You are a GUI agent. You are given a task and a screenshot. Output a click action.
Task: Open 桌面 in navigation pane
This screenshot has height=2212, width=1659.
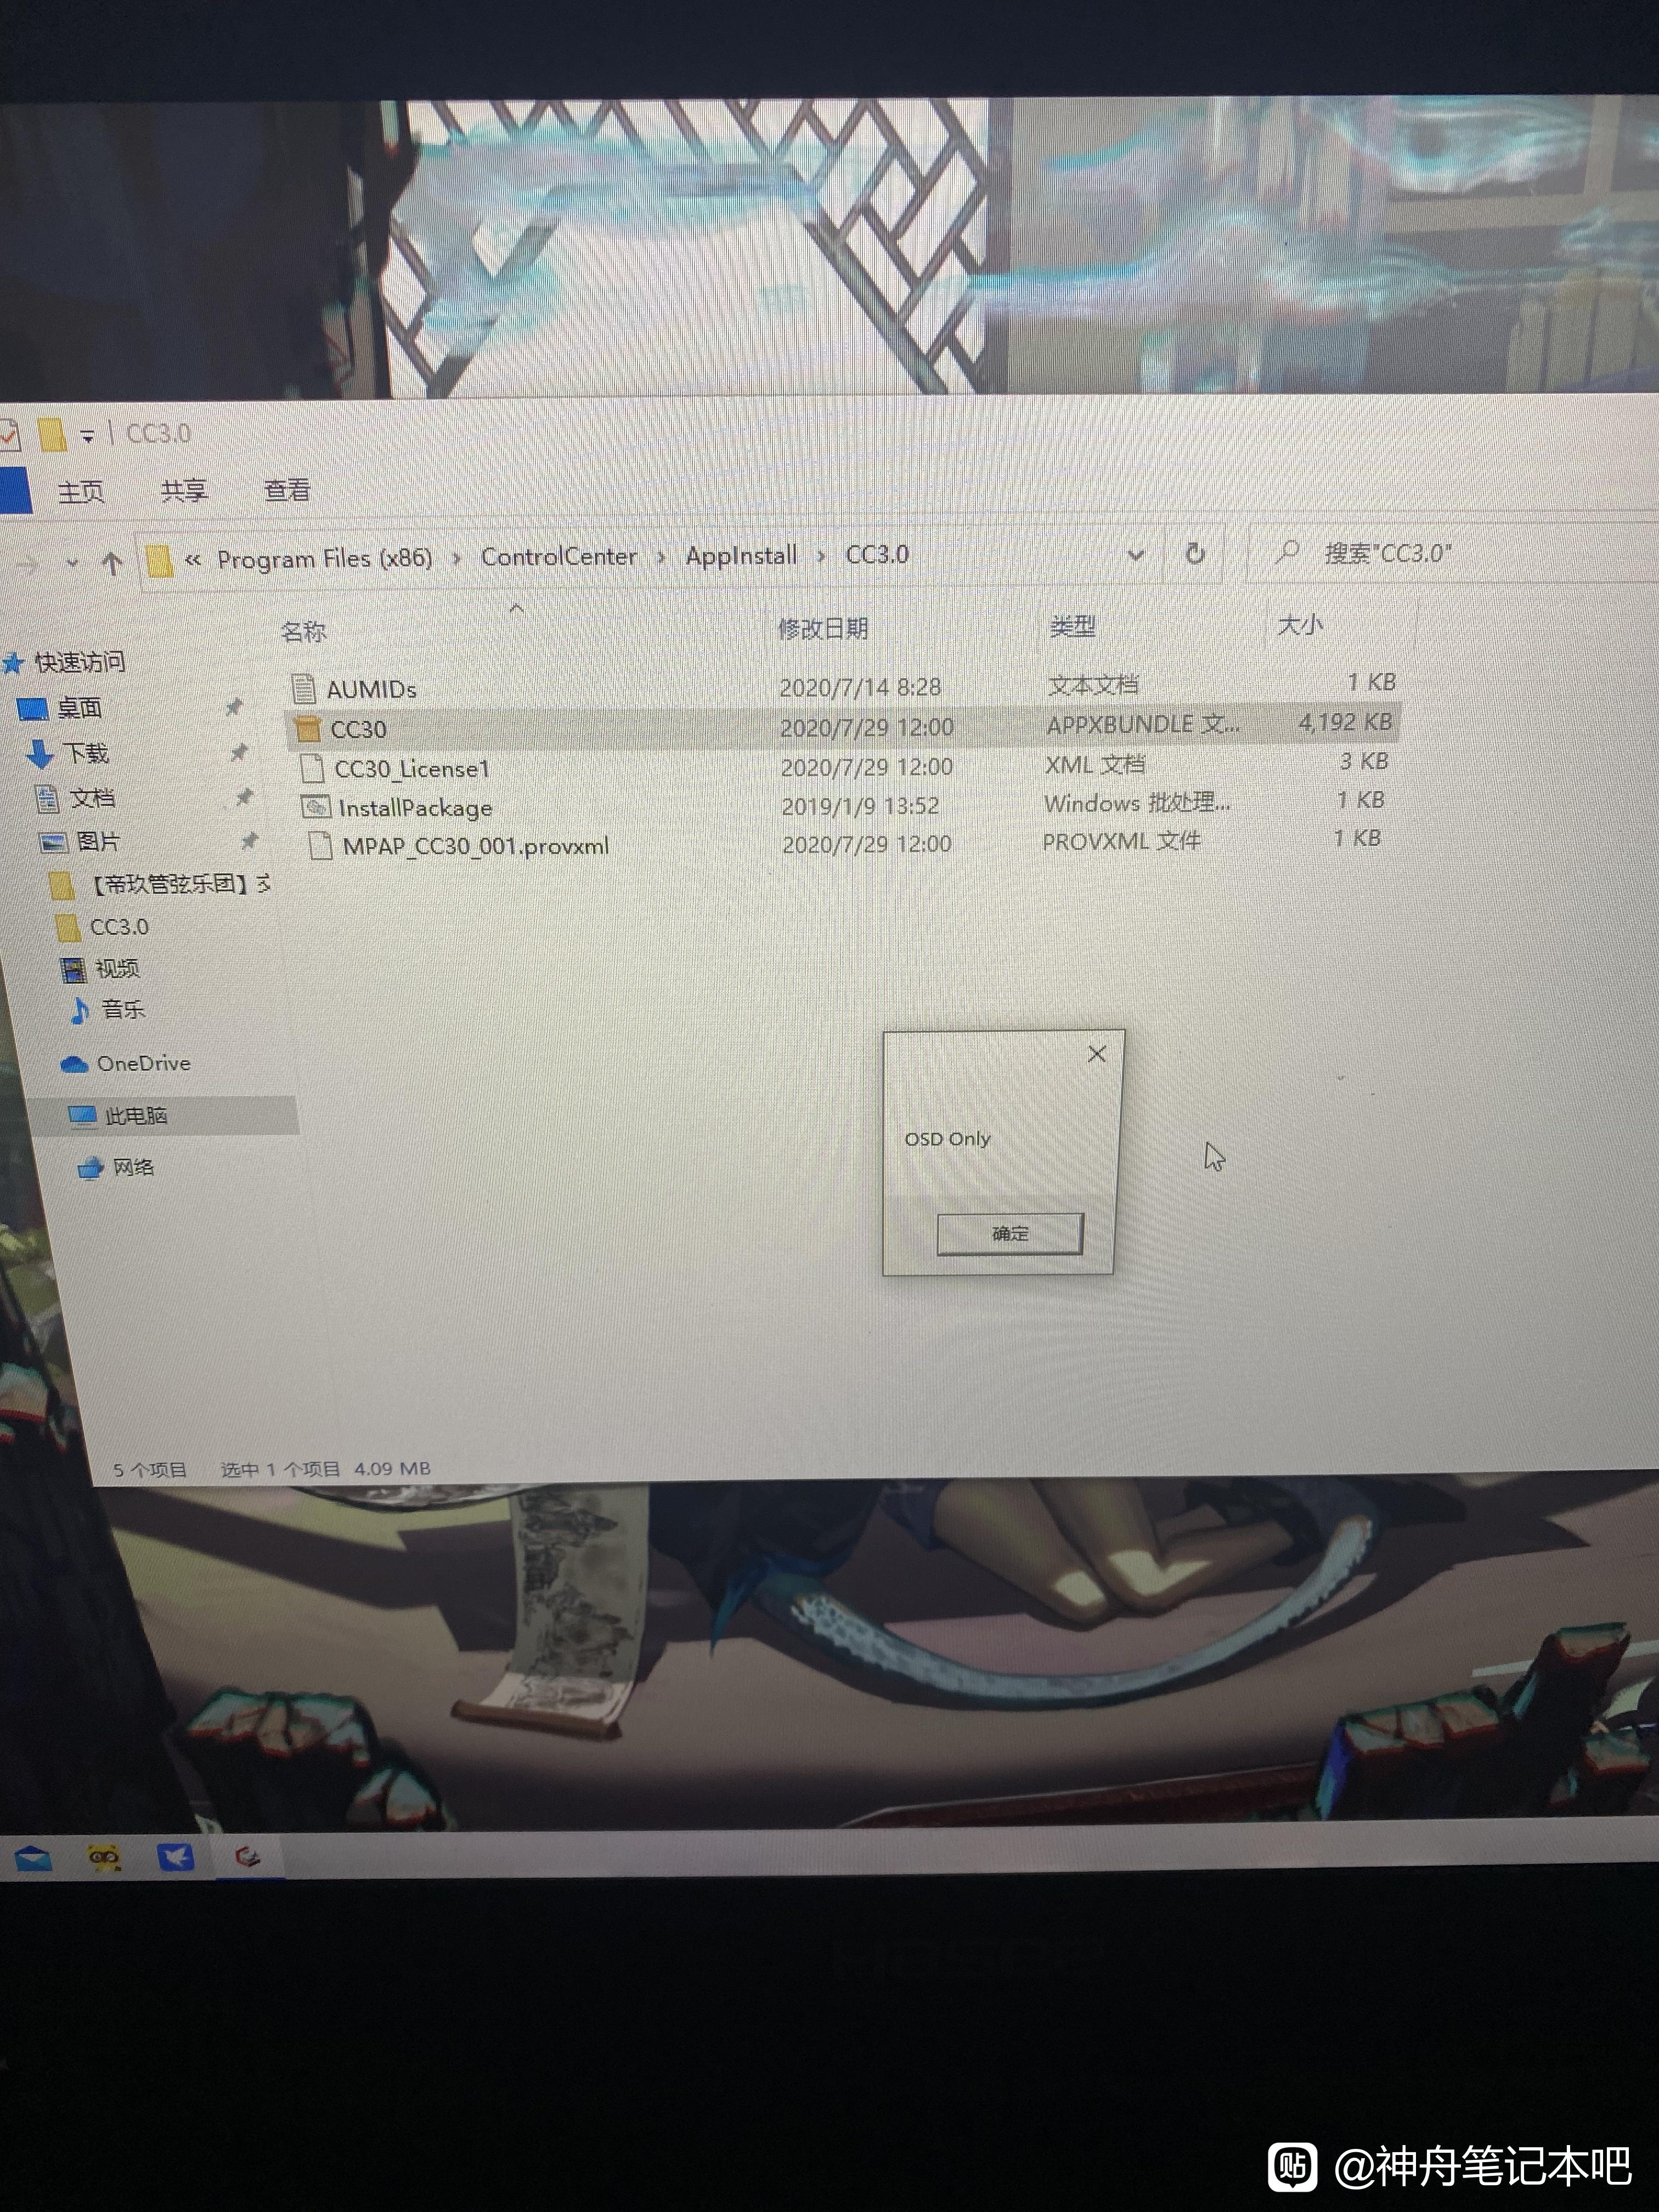tap(79, 708)
